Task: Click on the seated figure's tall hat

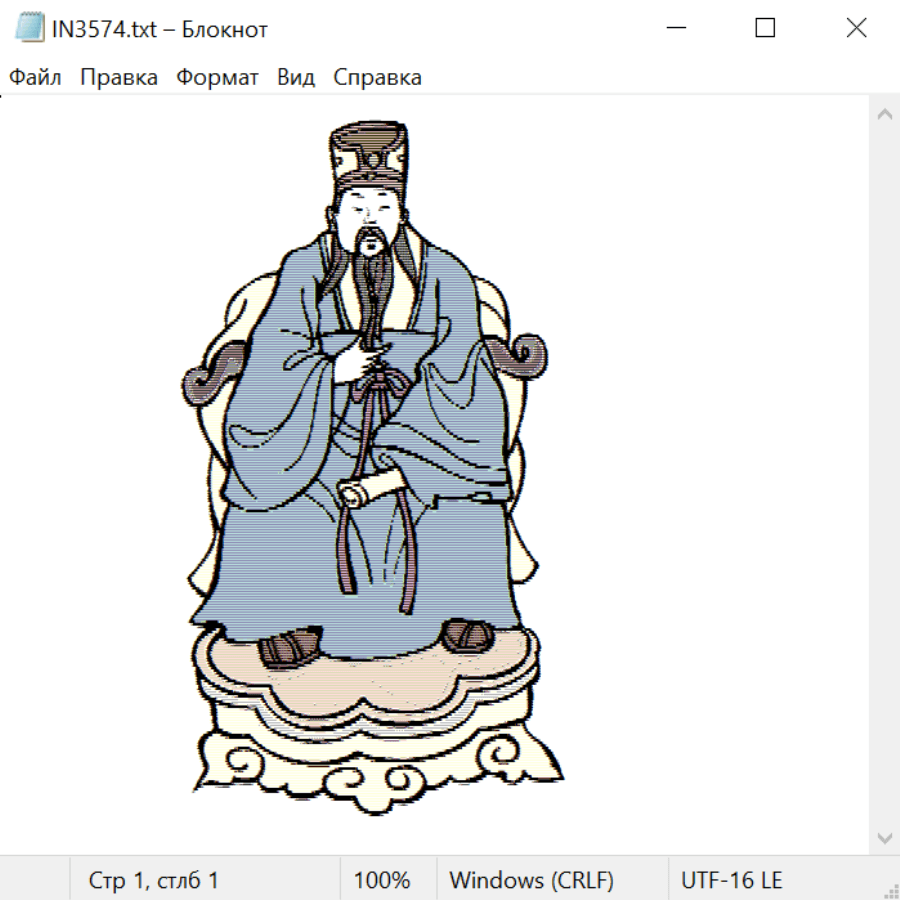Action: click(x=369, y=153)
